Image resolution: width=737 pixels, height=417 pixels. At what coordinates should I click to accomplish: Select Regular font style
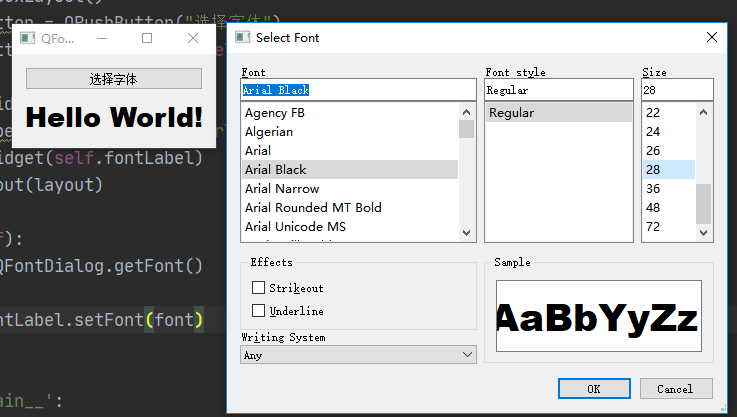(x=511, y=113)
